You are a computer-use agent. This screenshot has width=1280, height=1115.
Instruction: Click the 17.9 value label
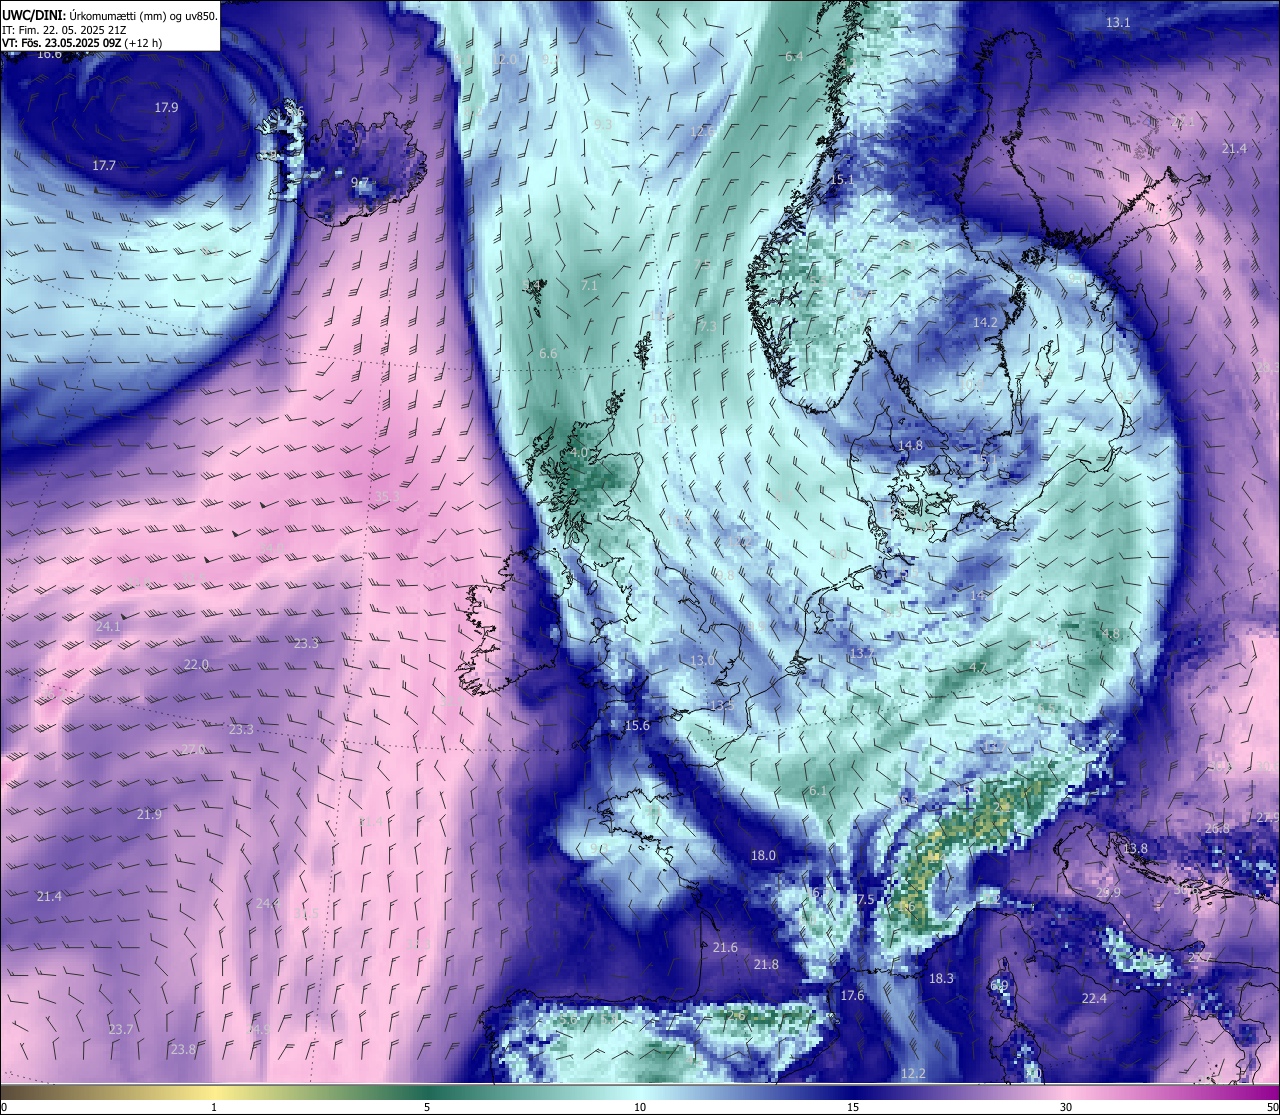[166, 108]
